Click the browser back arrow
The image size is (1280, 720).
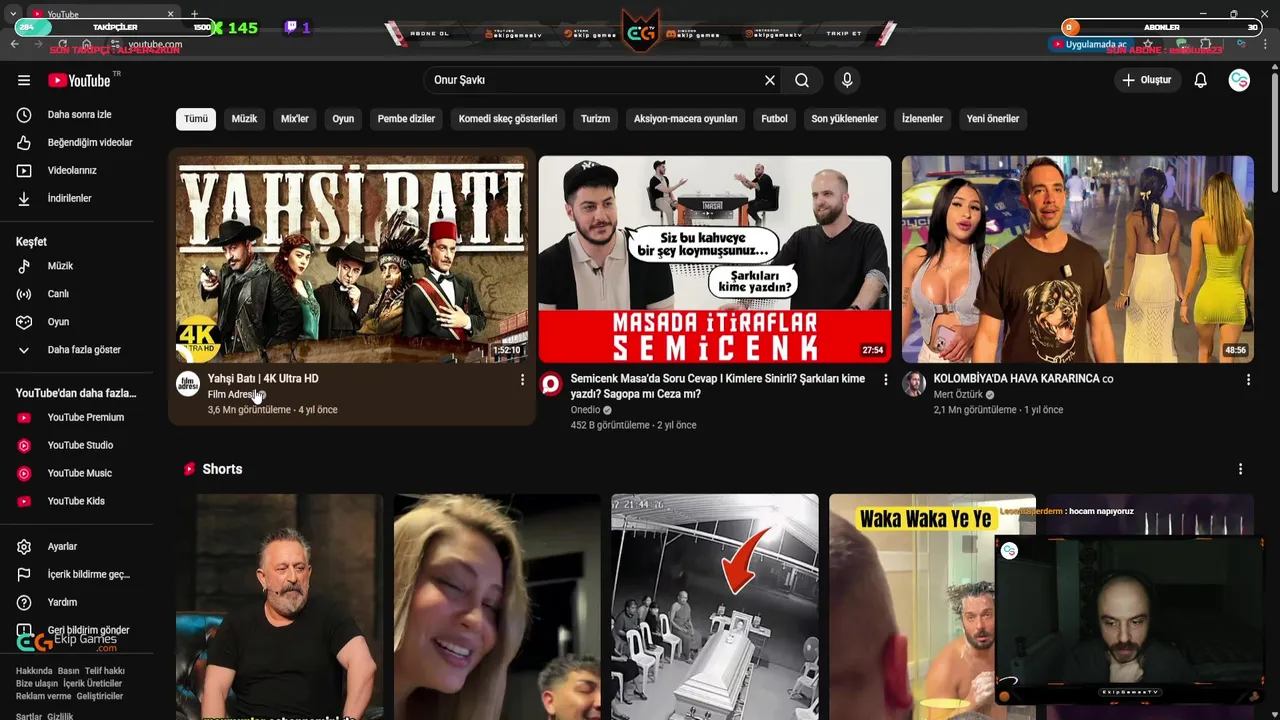click(x=15, y=44)
